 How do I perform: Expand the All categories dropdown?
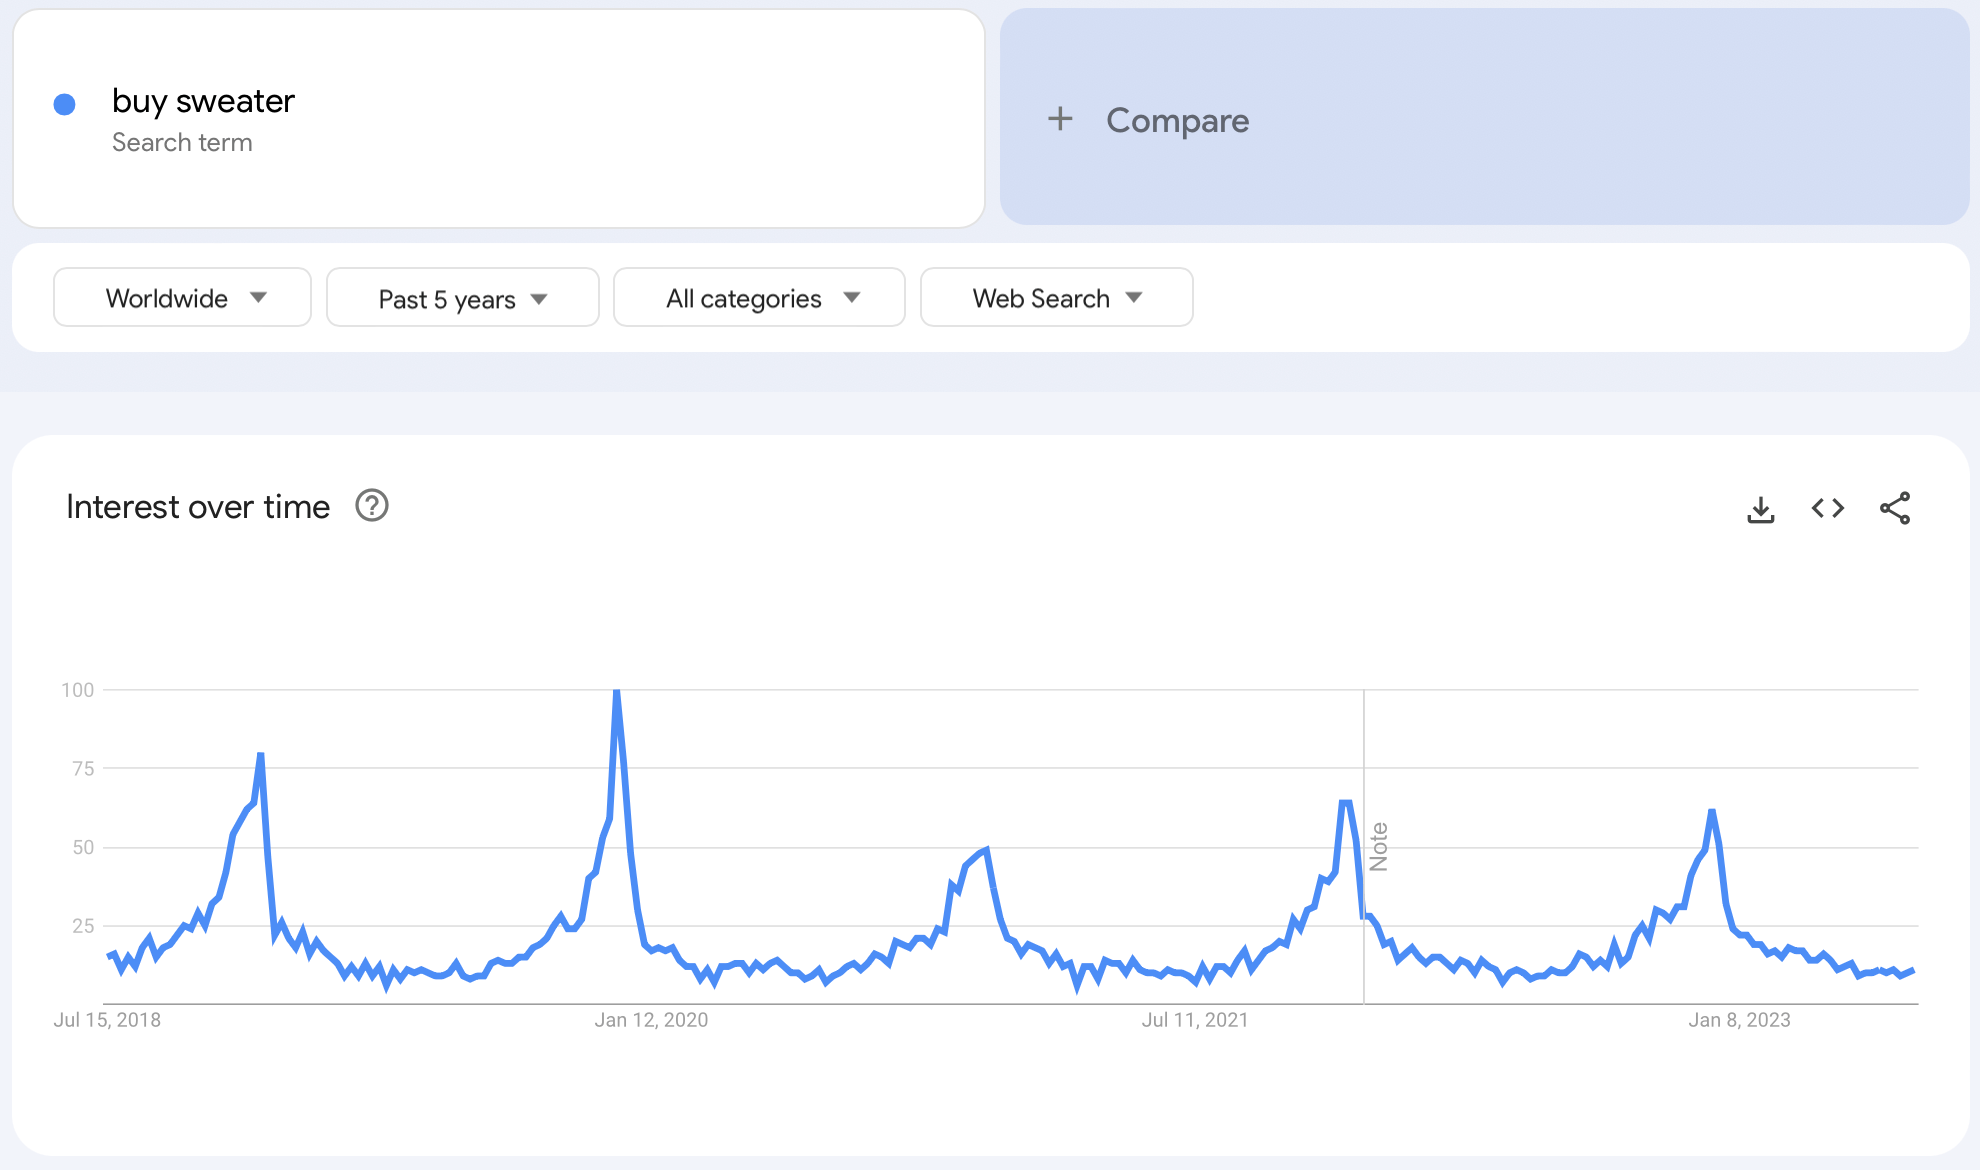(x=759, y=298)
